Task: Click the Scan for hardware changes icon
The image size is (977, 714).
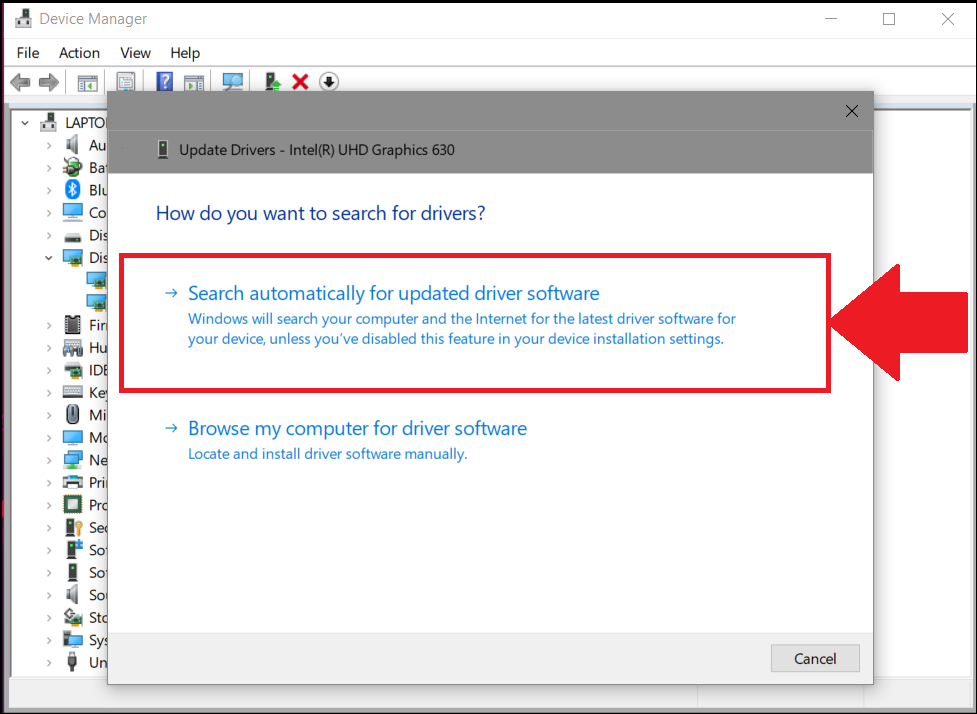Action: point(232,81)
